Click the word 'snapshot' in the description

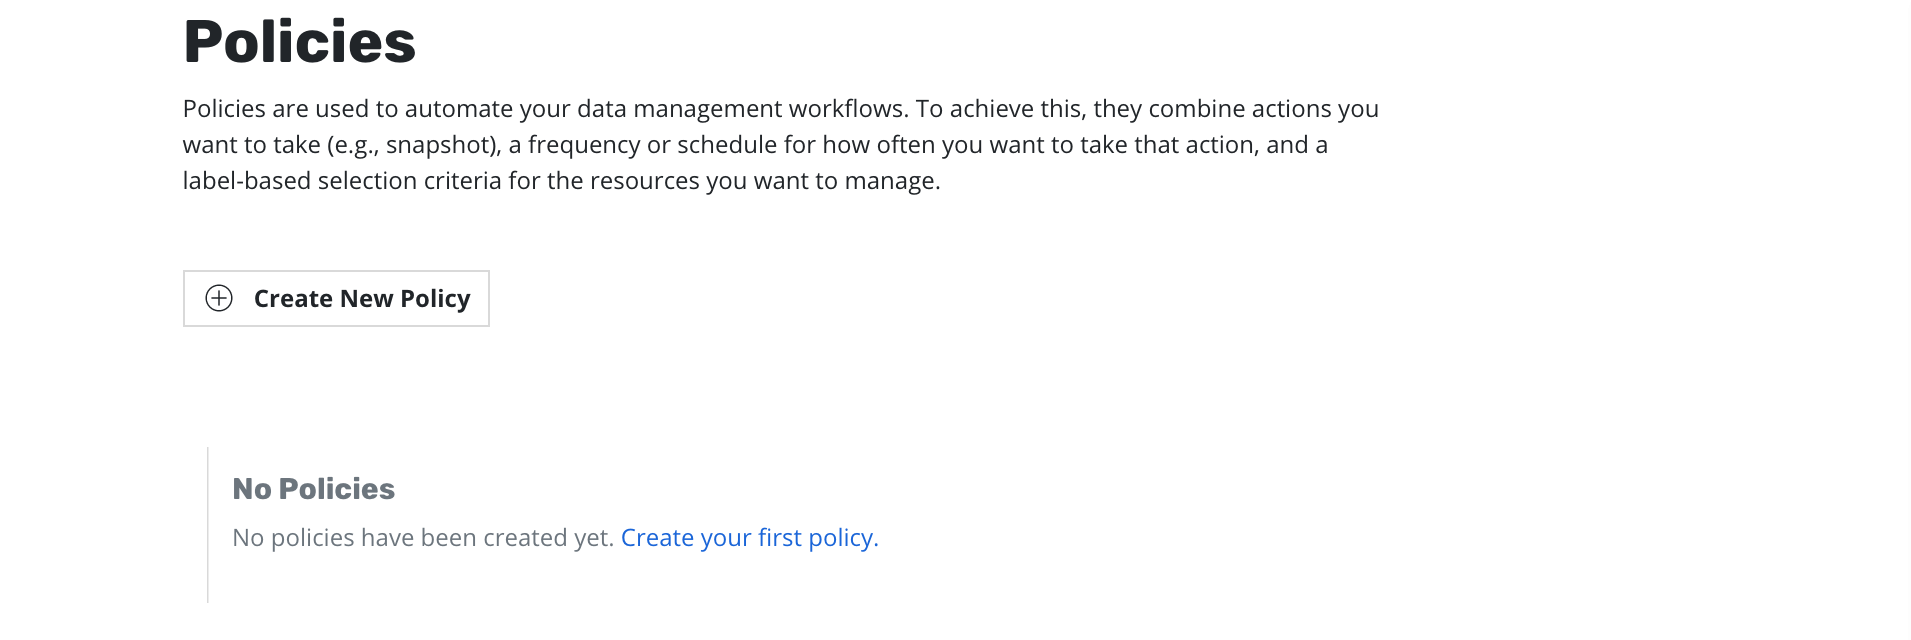tap(441, 145)
